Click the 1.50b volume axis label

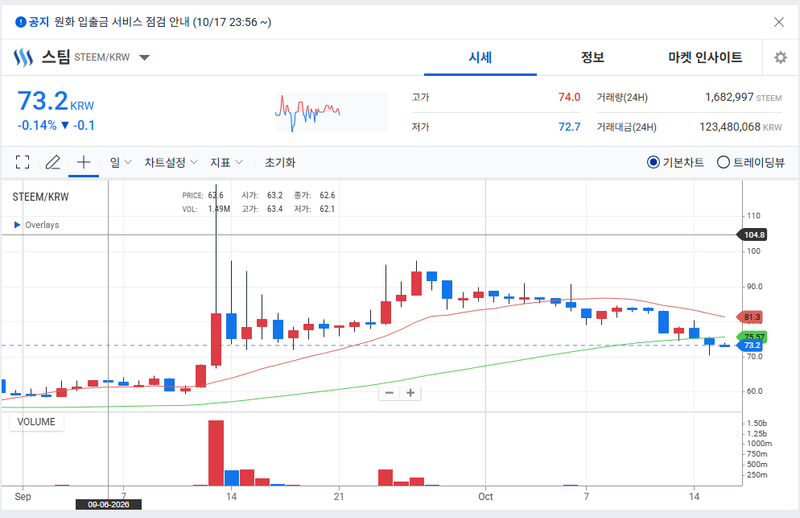pyautogui.click(x=757, y=423)
